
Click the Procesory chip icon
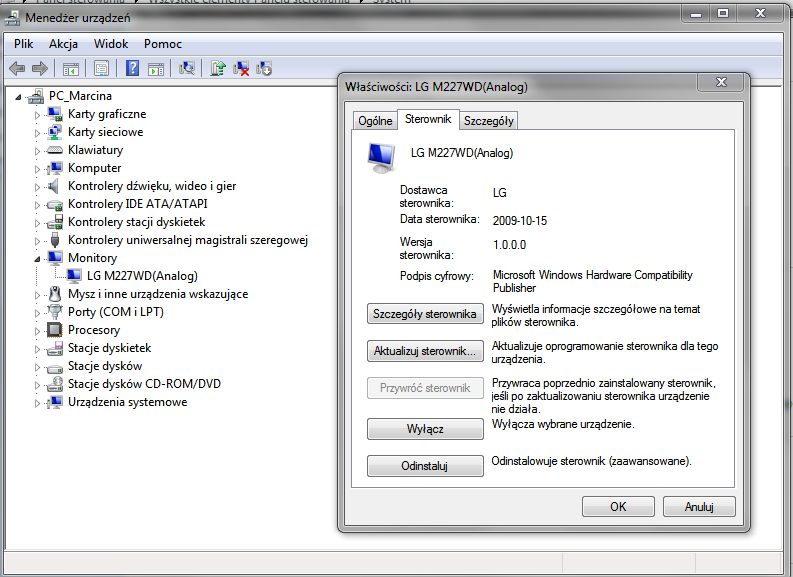point(55,330)
